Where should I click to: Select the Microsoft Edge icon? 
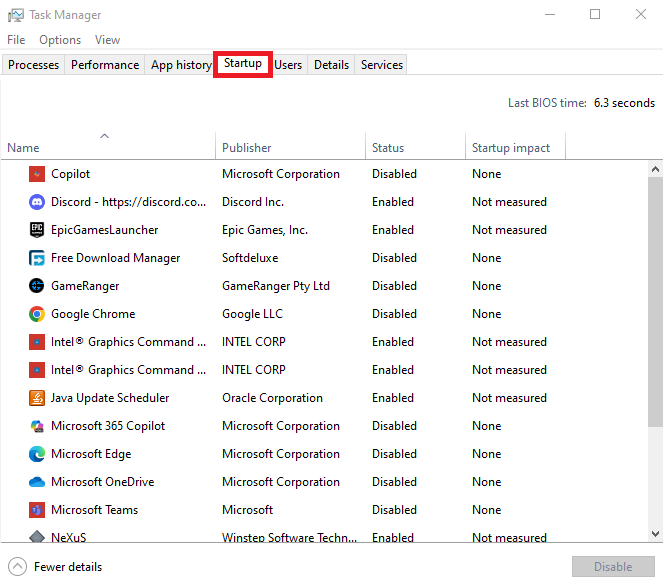tap(37, 454)
